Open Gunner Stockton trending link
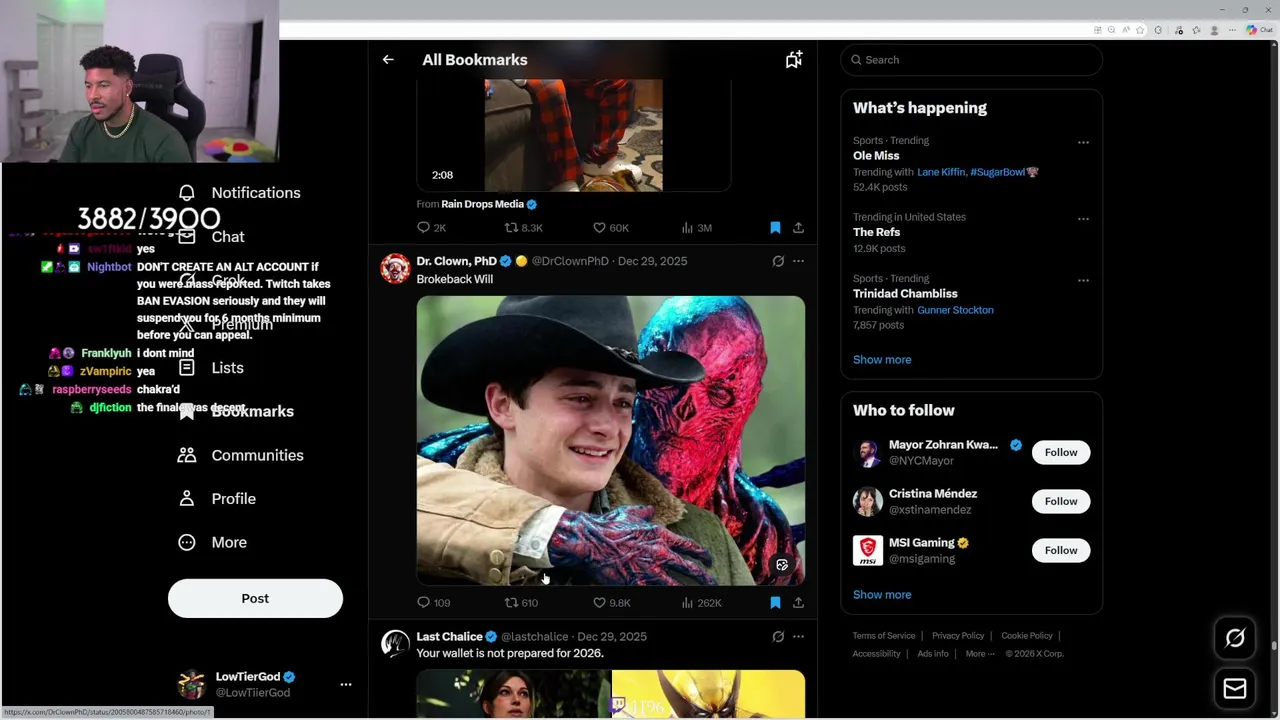This screenshot has height=720, width=1280. coord(955,310)
